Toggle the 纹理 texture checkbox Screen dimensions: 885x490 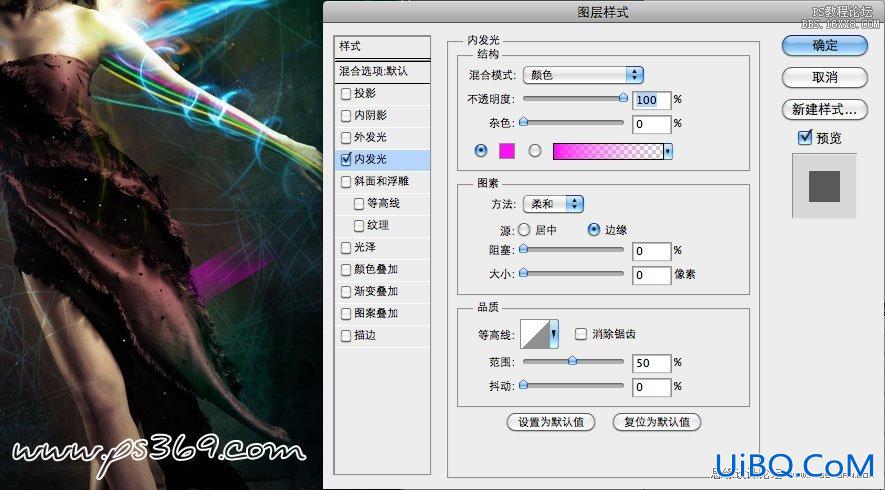point(358,226)
